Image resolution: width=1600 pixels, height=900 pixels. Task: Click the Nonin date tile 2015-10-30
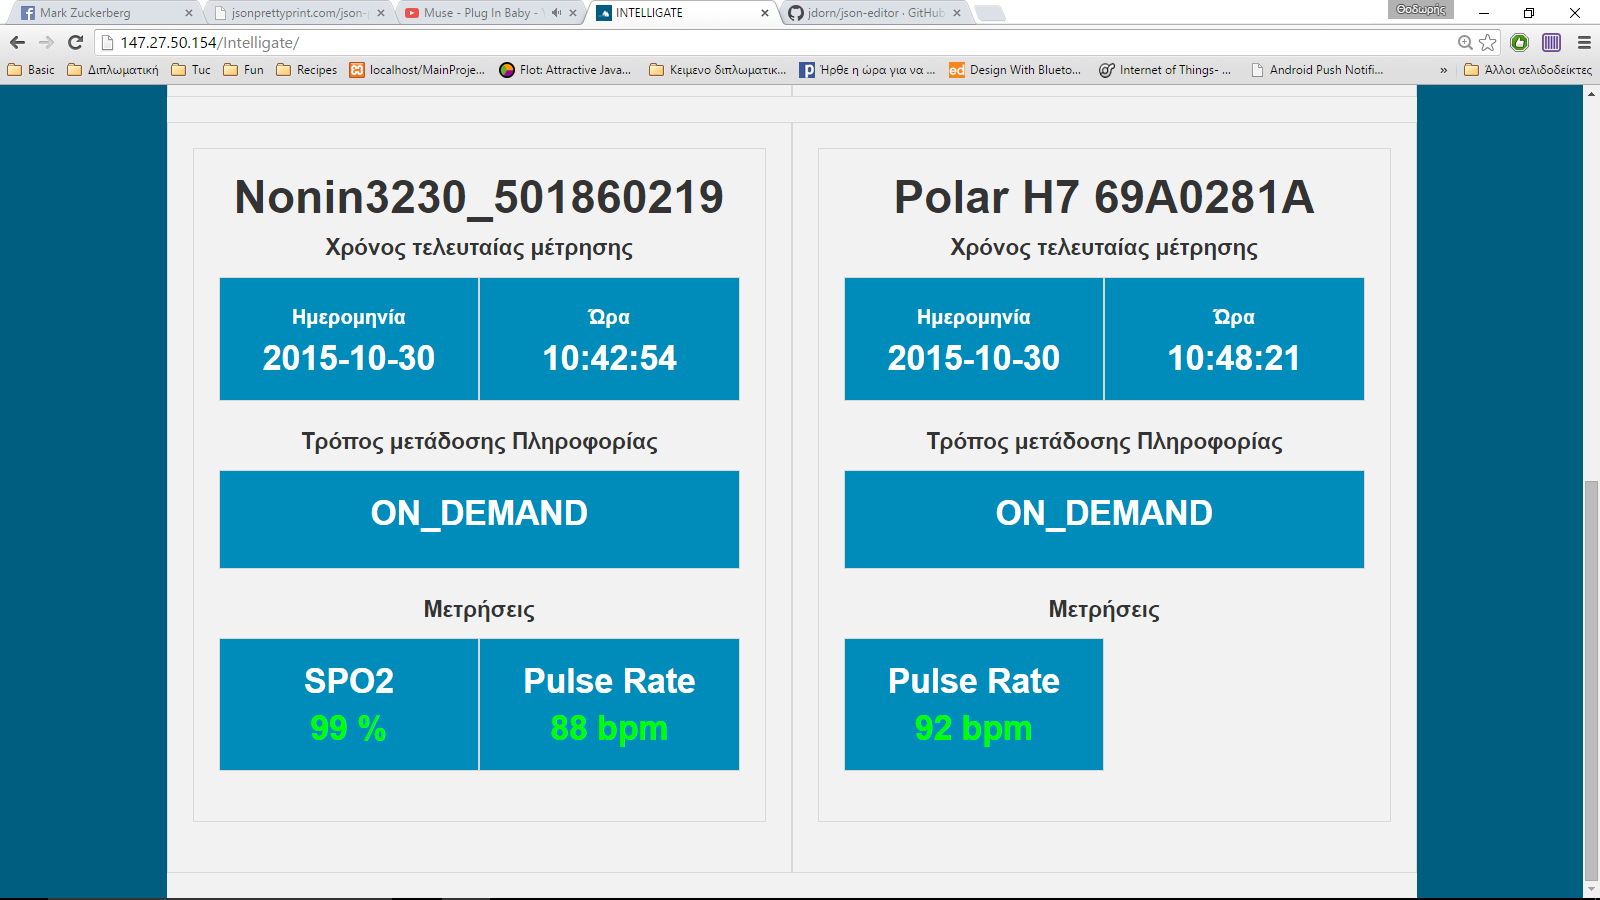pos(349,339)
